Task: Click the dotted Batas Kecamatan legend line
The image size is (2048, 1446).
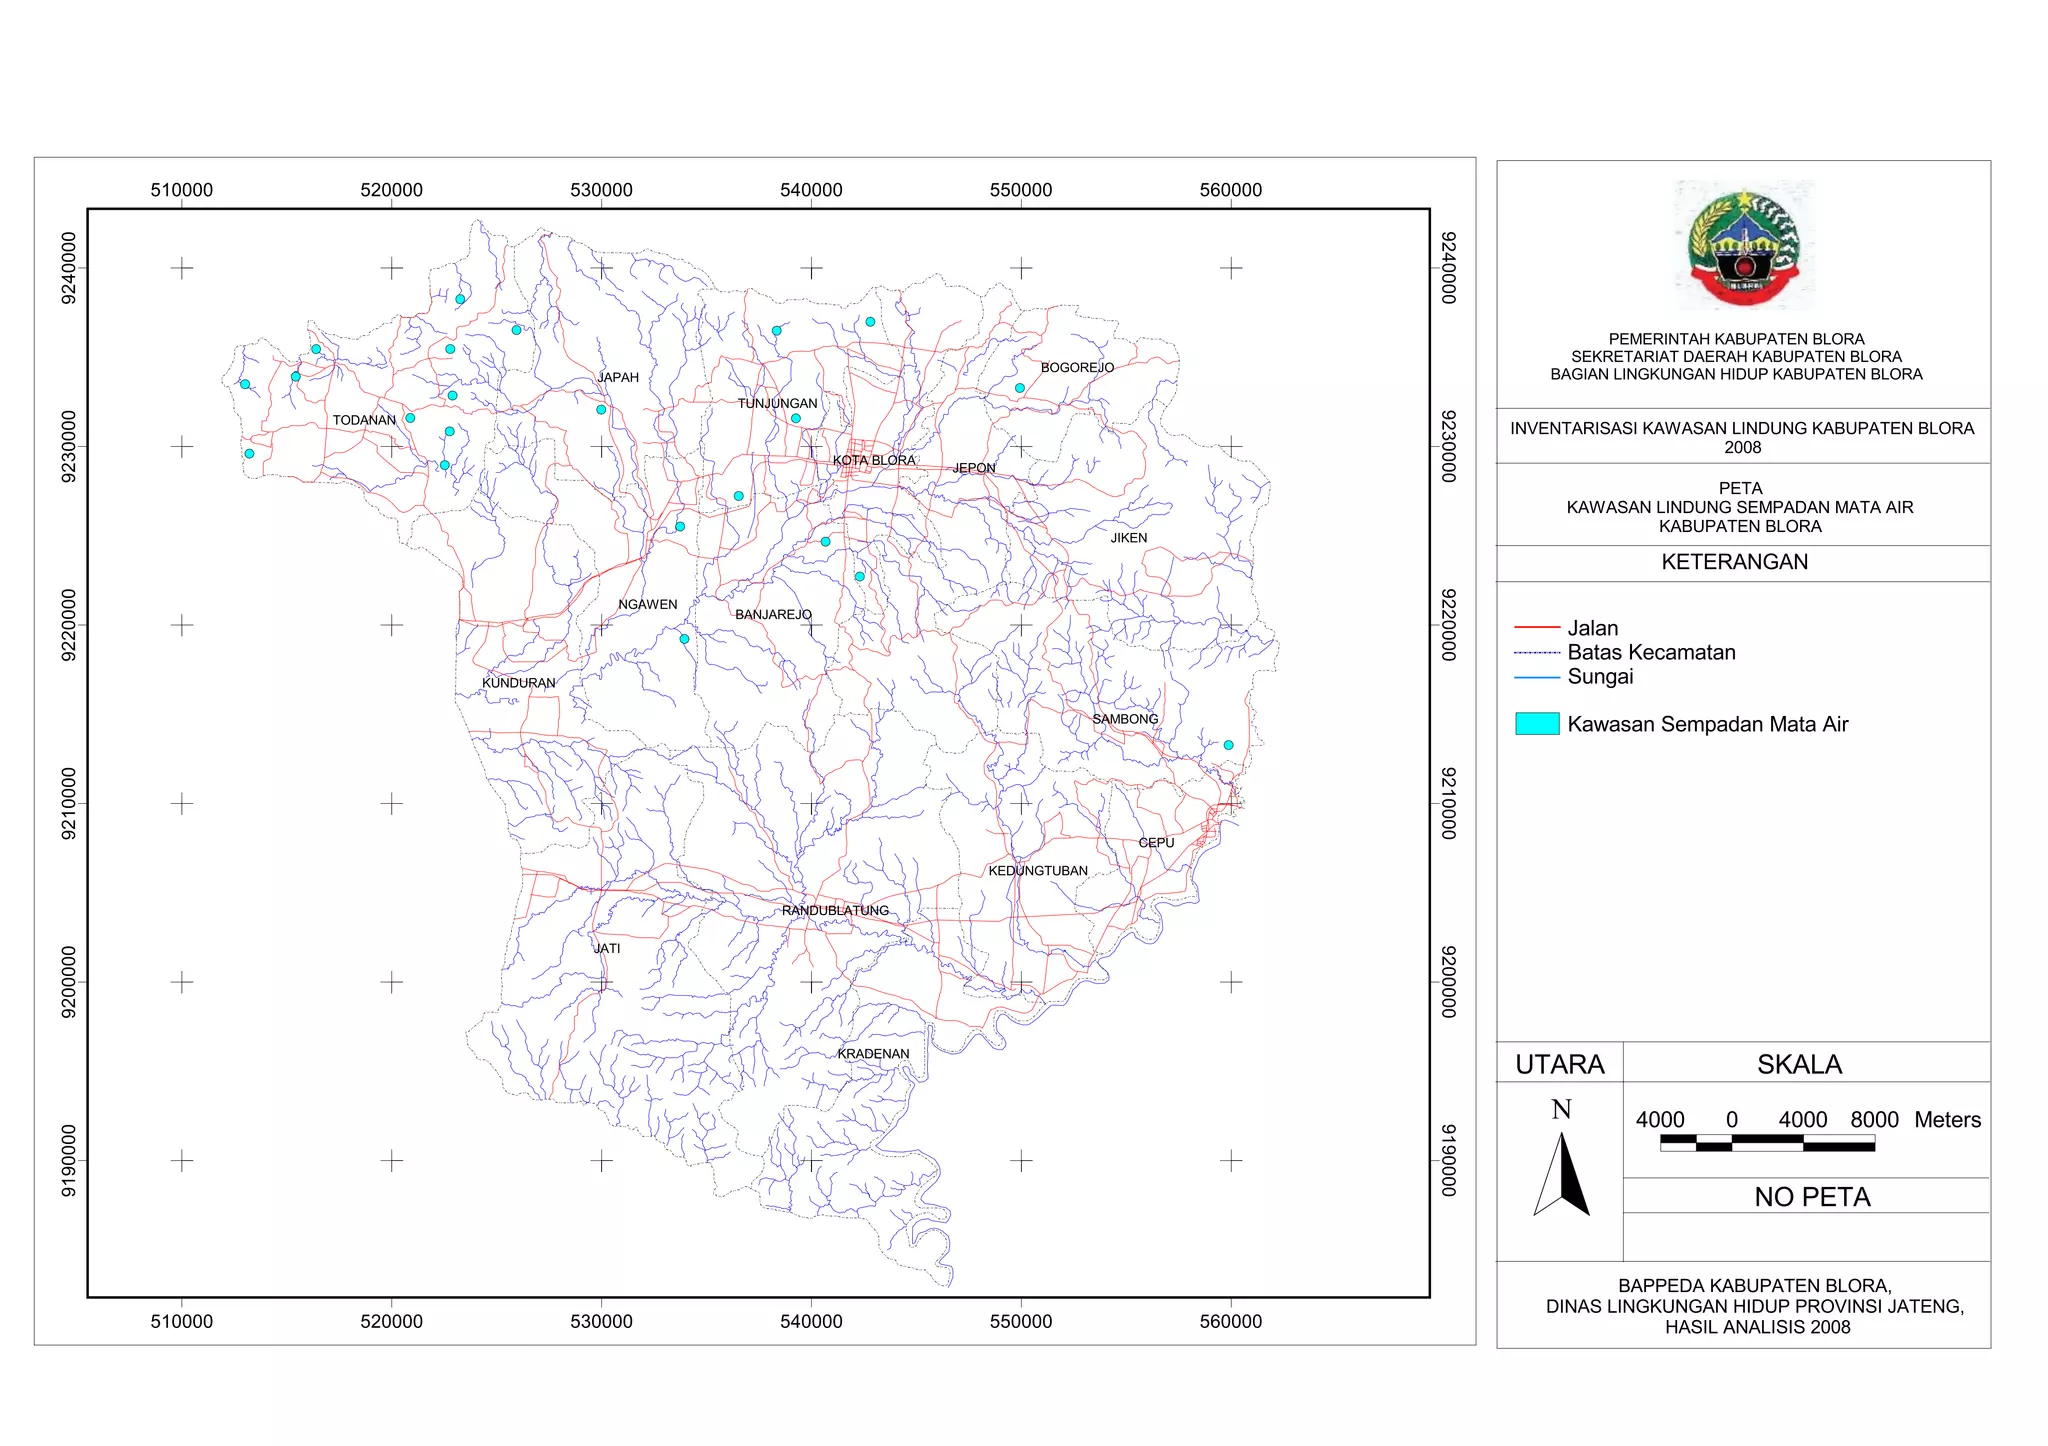Action: 1537,653
